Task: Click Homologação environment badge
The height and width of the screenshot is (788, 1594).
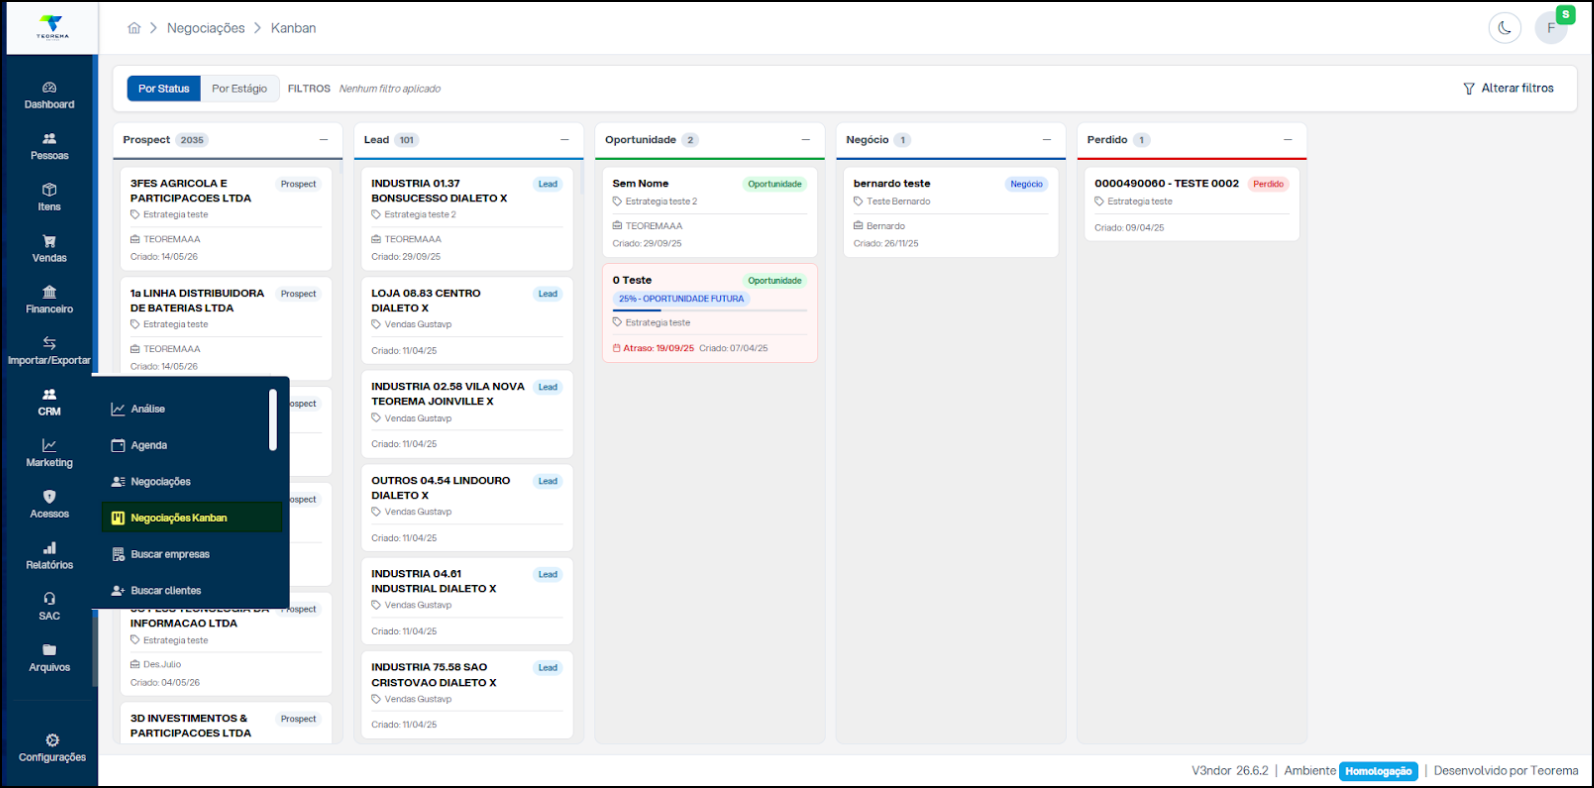Action: [x=1378, y=771]
